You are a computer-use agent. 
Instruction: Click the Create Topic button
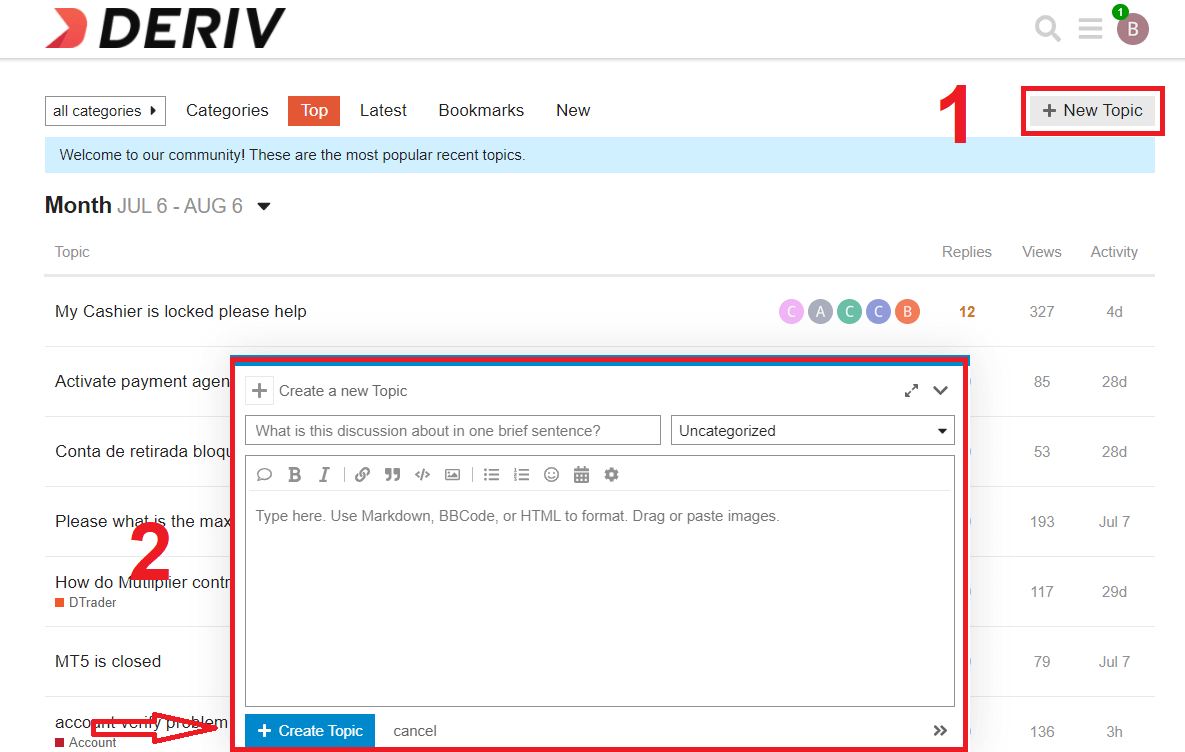point(309,730)
